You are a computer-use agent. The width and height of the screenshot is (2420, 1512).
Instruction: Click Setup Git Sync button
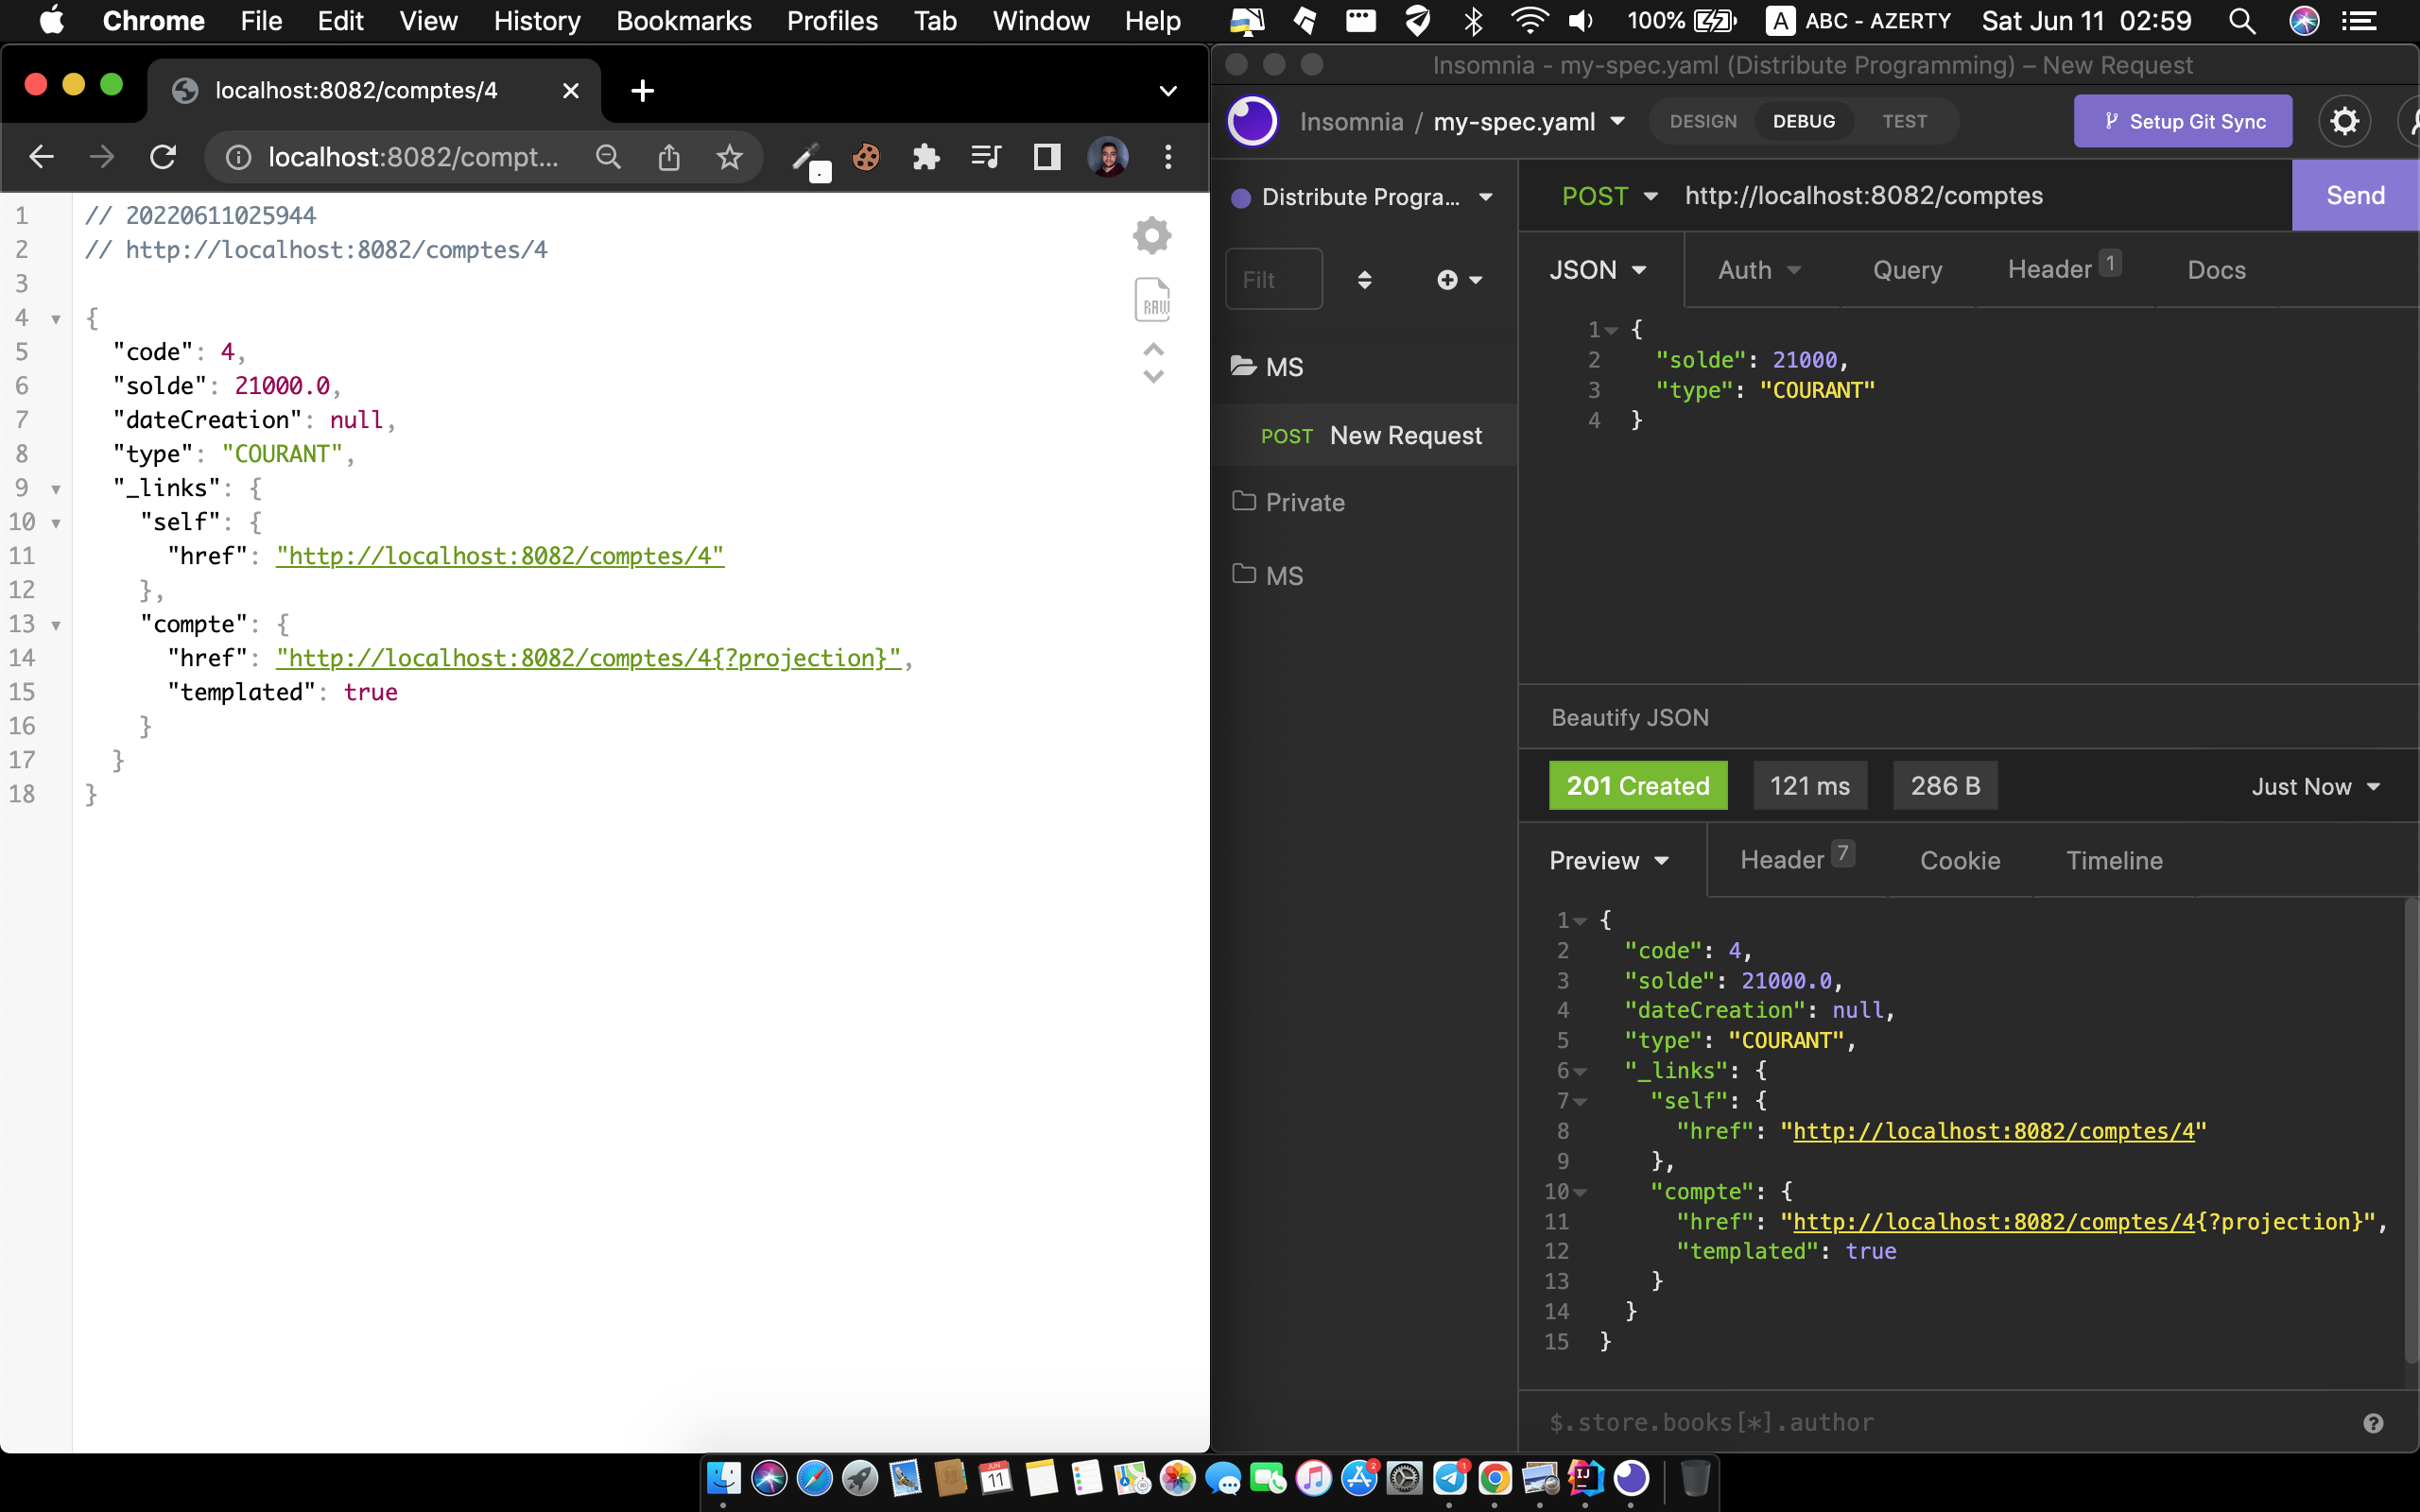(x=2182, y=121)
